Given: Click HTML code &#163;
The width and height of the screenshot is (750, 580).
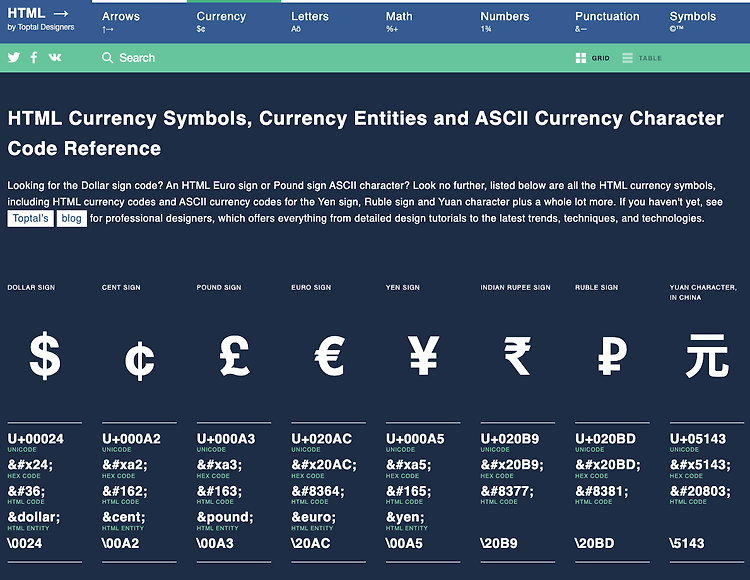Looking at the screenshot, I should 219,491.
